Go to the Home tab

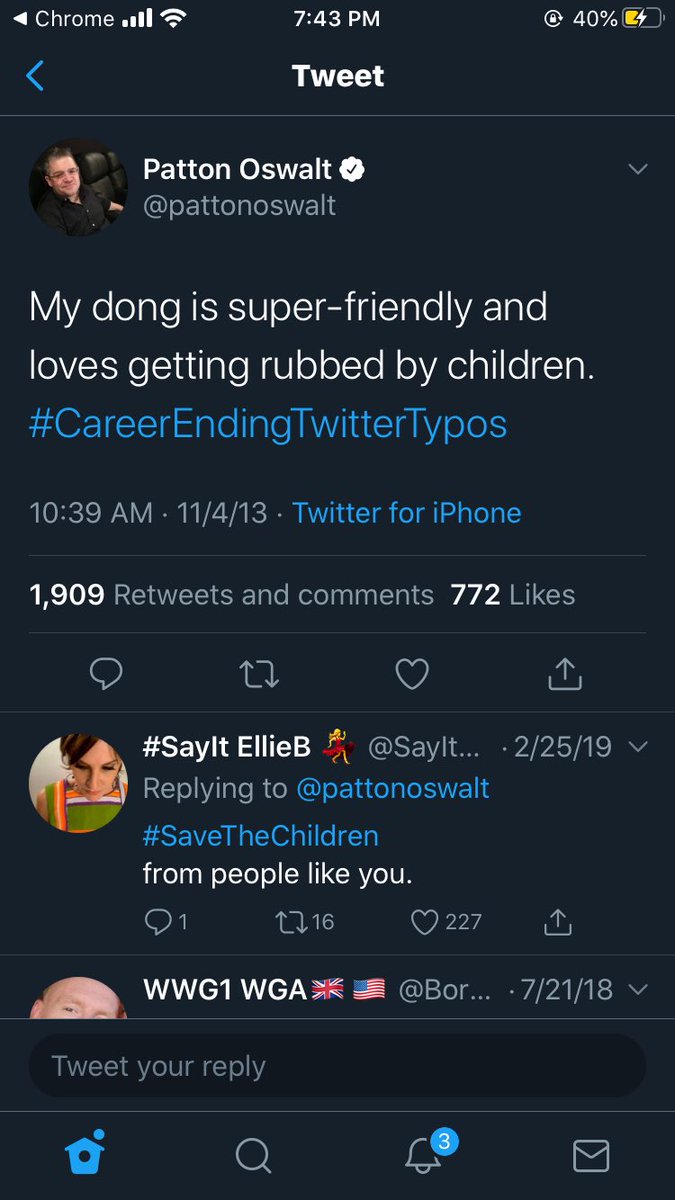[x=84, y=1155]
